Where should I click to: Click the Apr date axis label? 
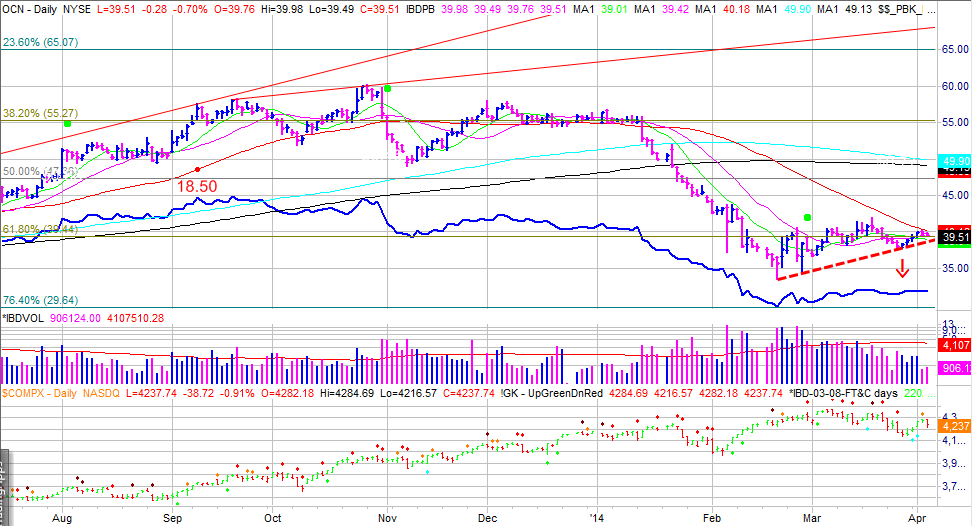click(917, 518)
